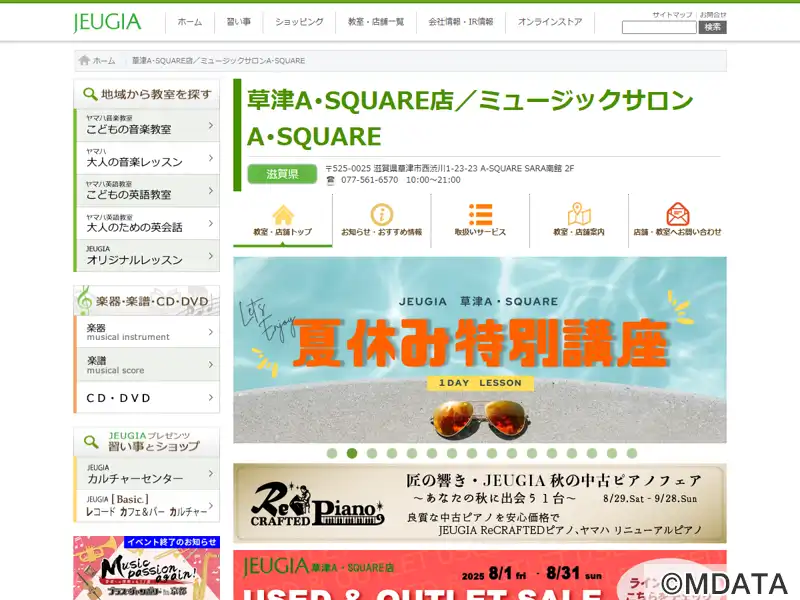Open USED & OUTLET SALE banner
800x600 pixels.
[480, 575]
